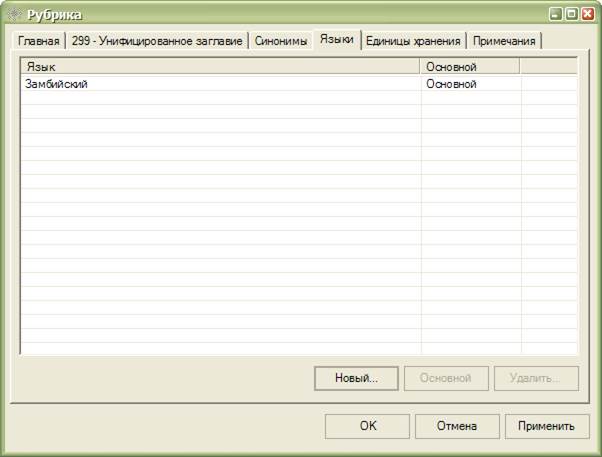Click the Основной button below the list

pyautogui.click(x=446, y=379)
